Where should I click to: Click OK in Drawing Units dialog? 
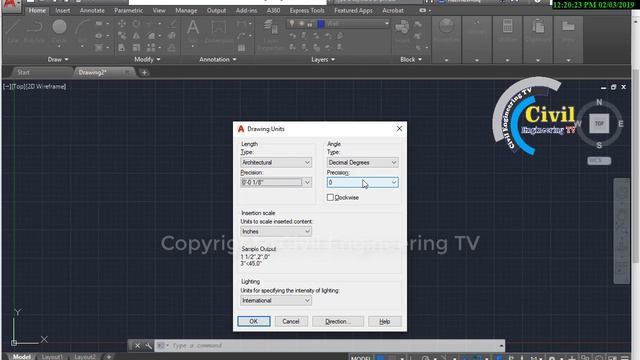pyautogui.click(x=253, y=322)
